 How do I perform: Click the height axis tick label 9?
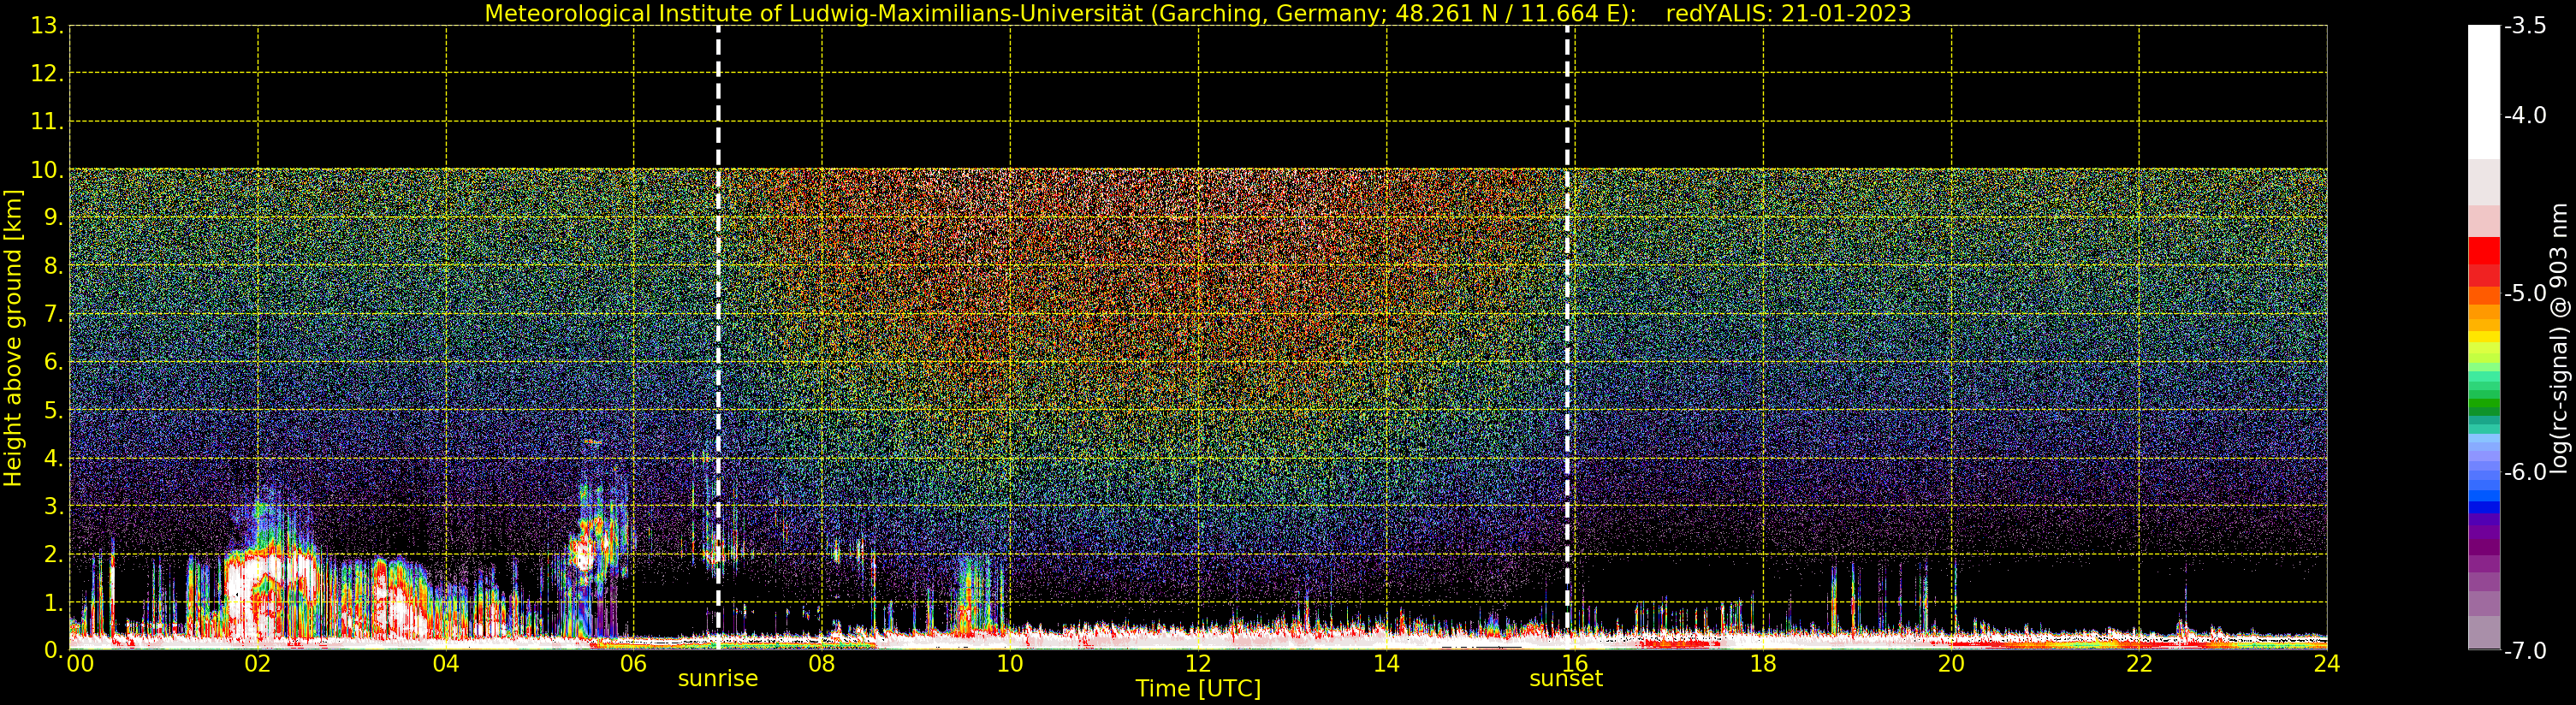click(x=53, y=218)
